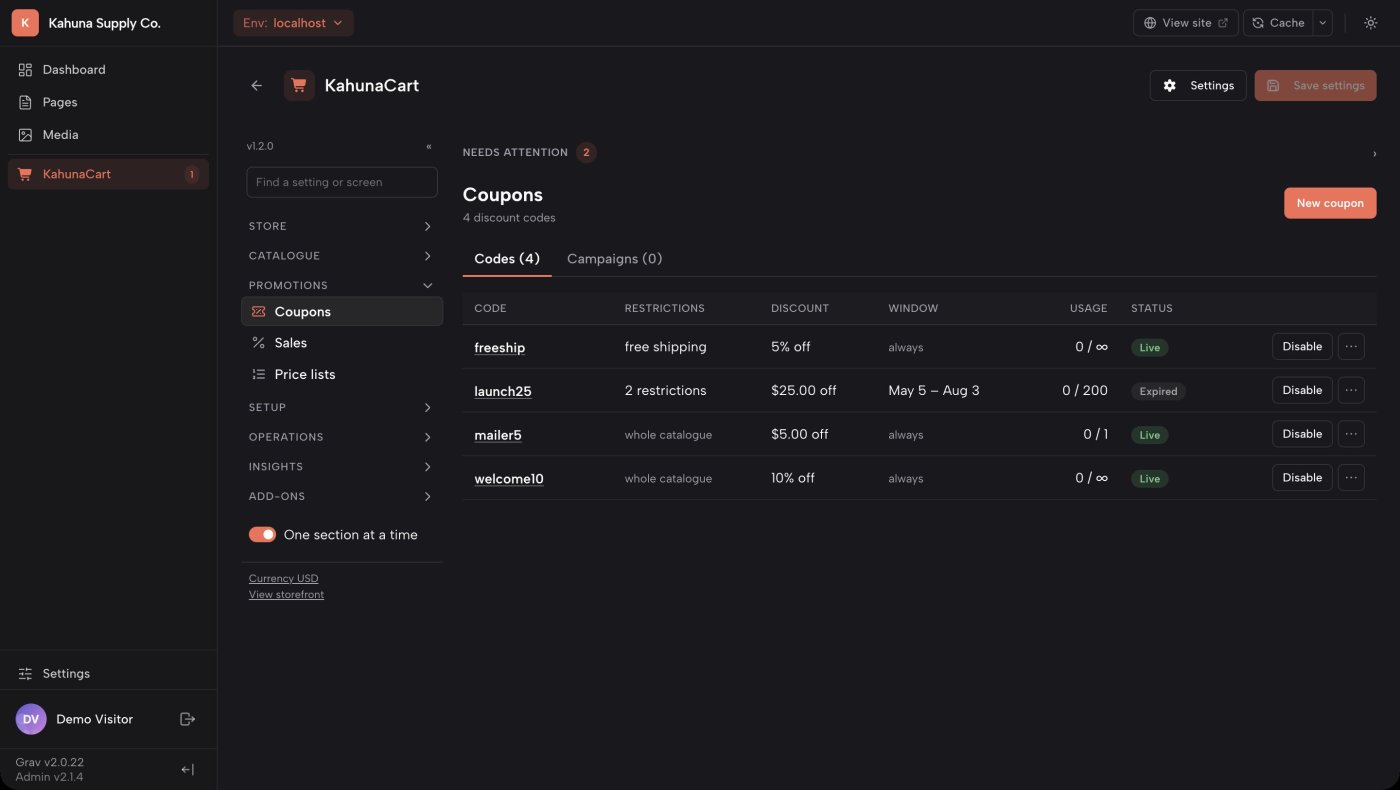Open the Cache dropdown arrow
The image size is (1400, 790).
[1322, 23]
